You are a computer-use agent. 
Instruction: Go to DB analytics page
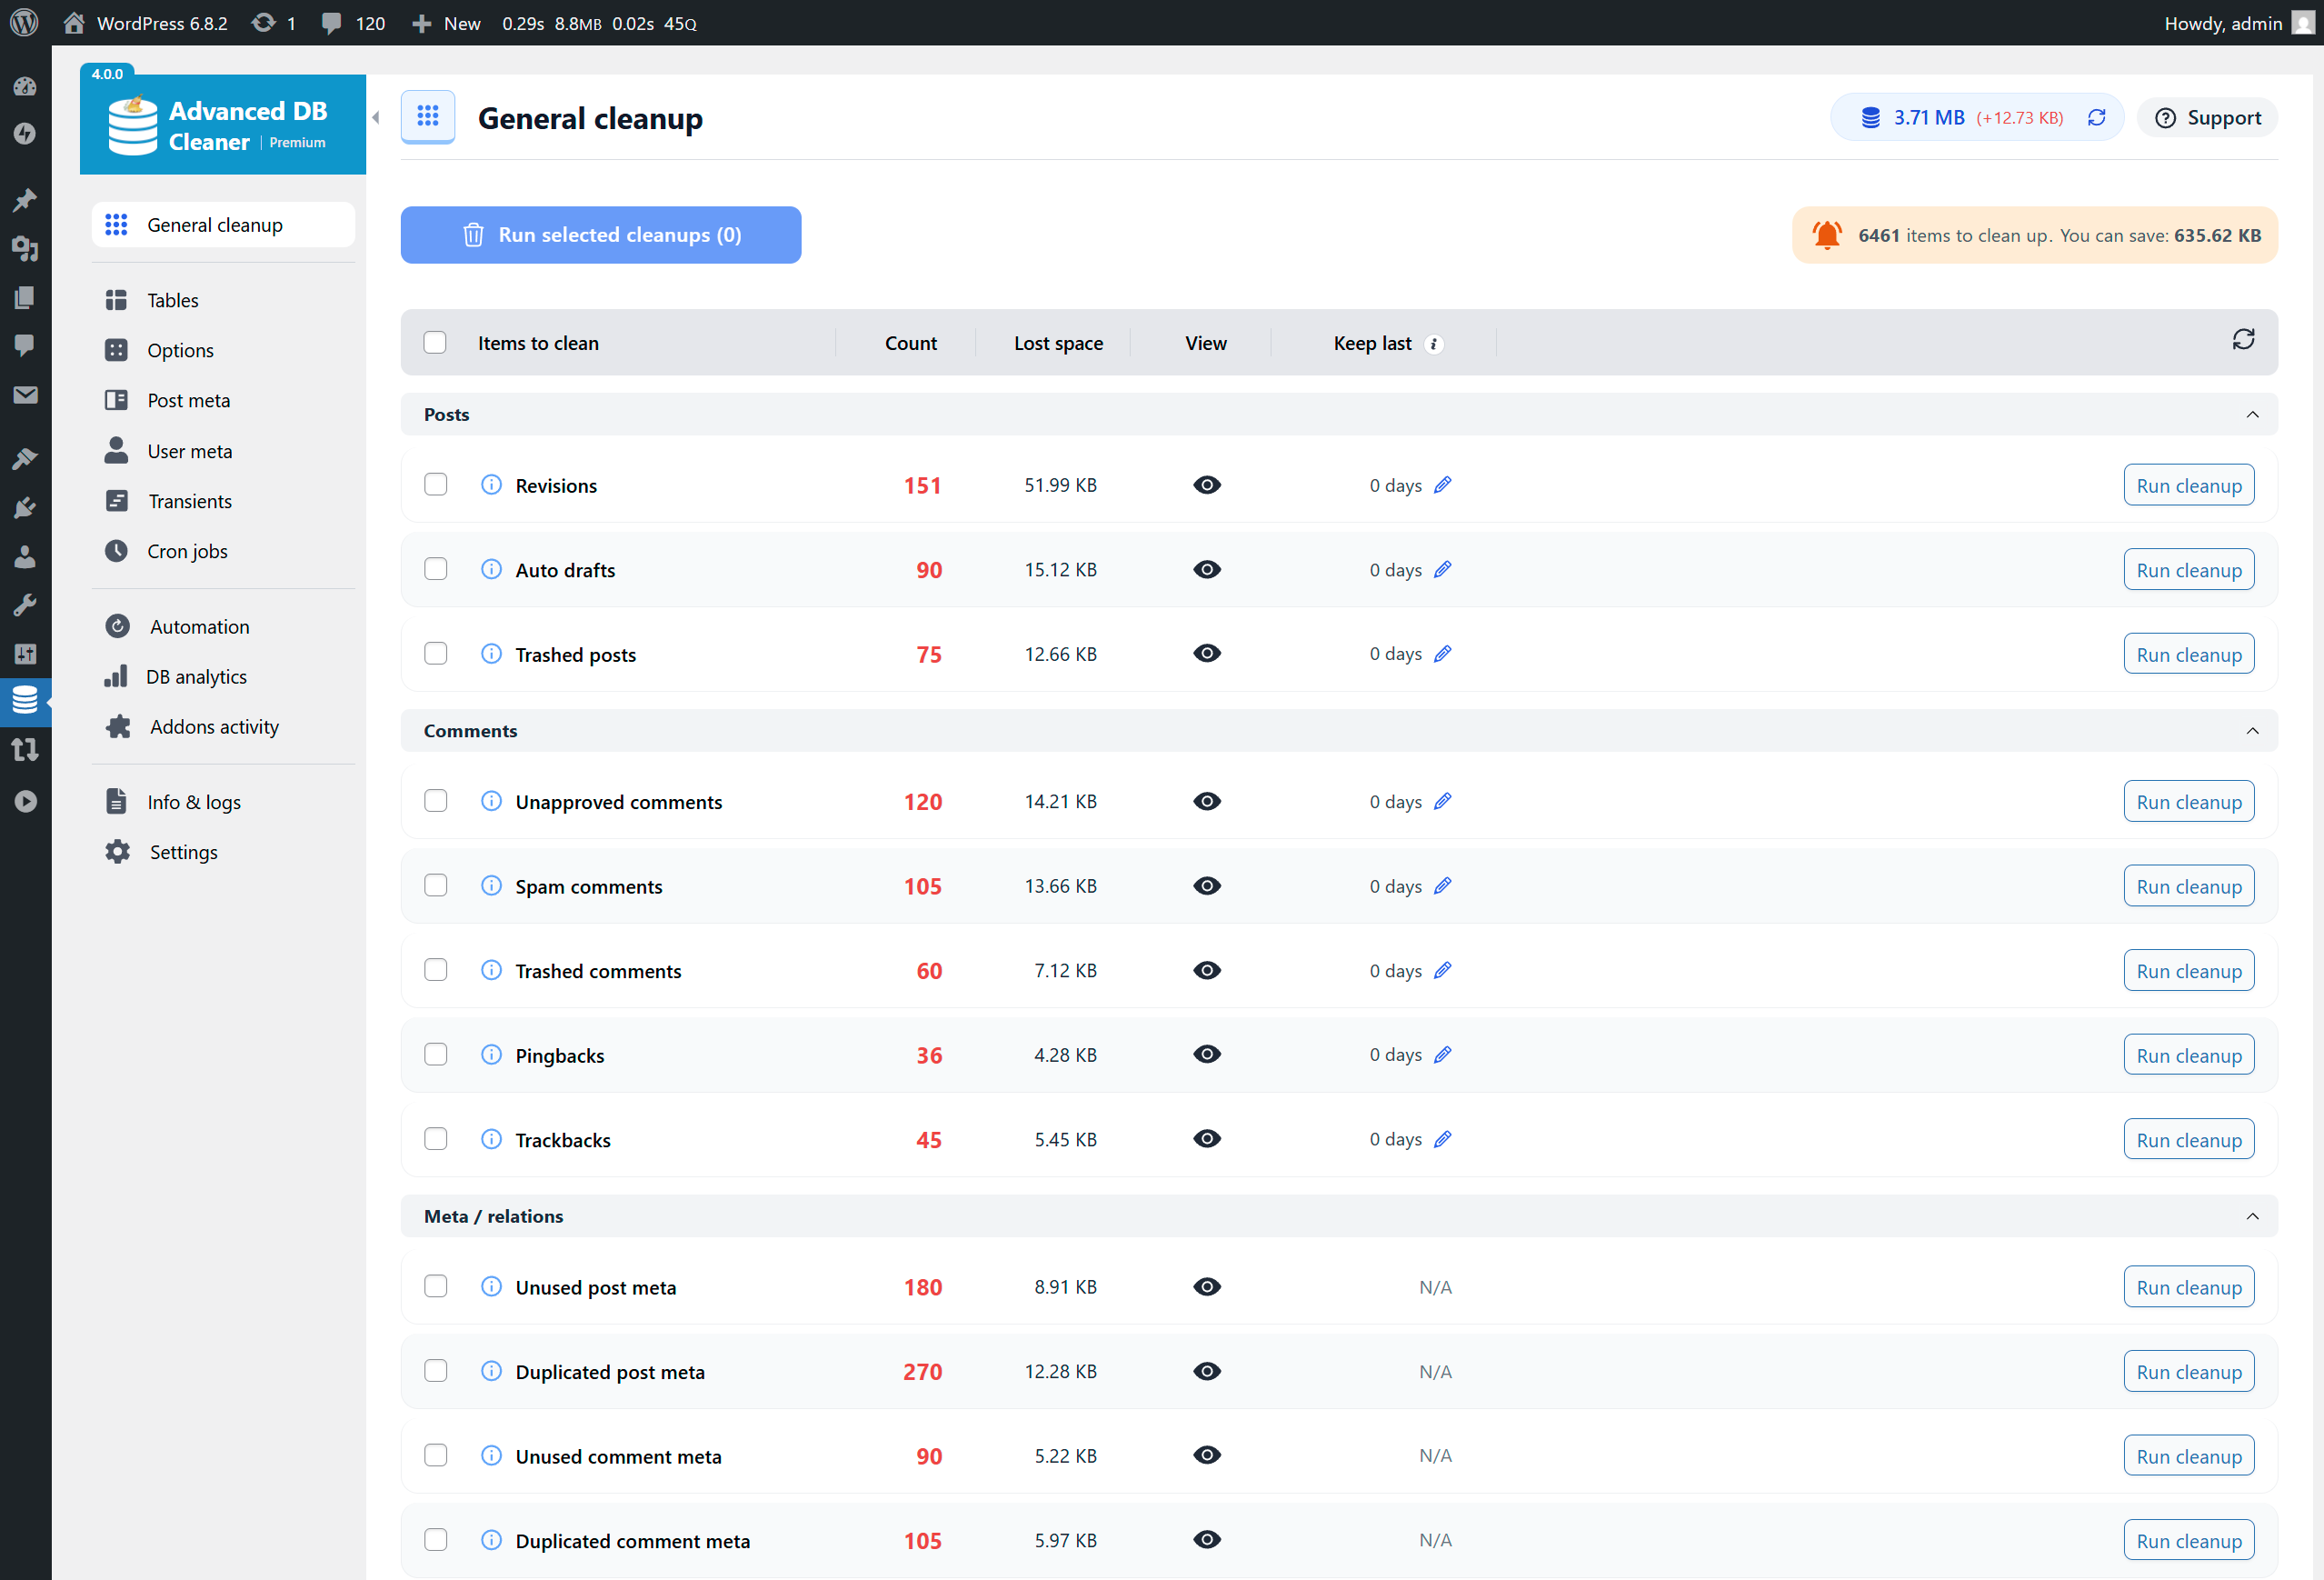[x=196, y=677]
